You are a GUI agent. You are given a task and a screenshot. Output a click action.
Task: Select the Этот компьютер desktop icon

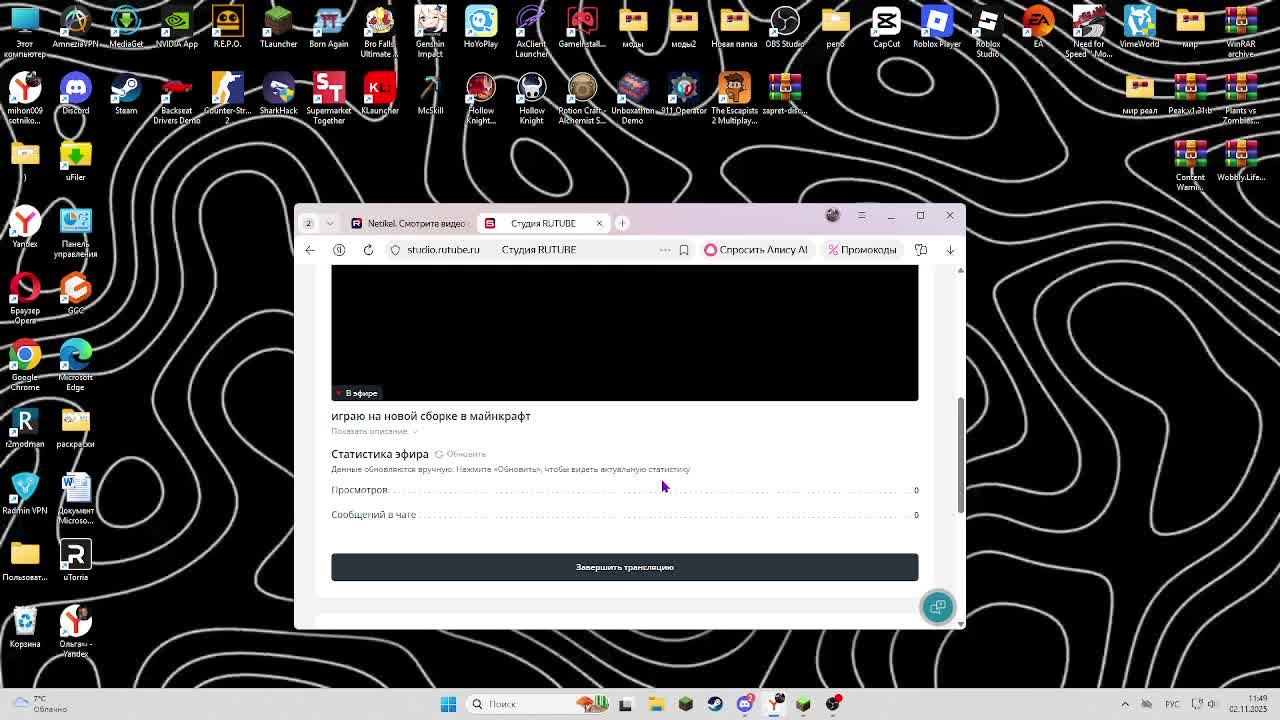point(25,32)
